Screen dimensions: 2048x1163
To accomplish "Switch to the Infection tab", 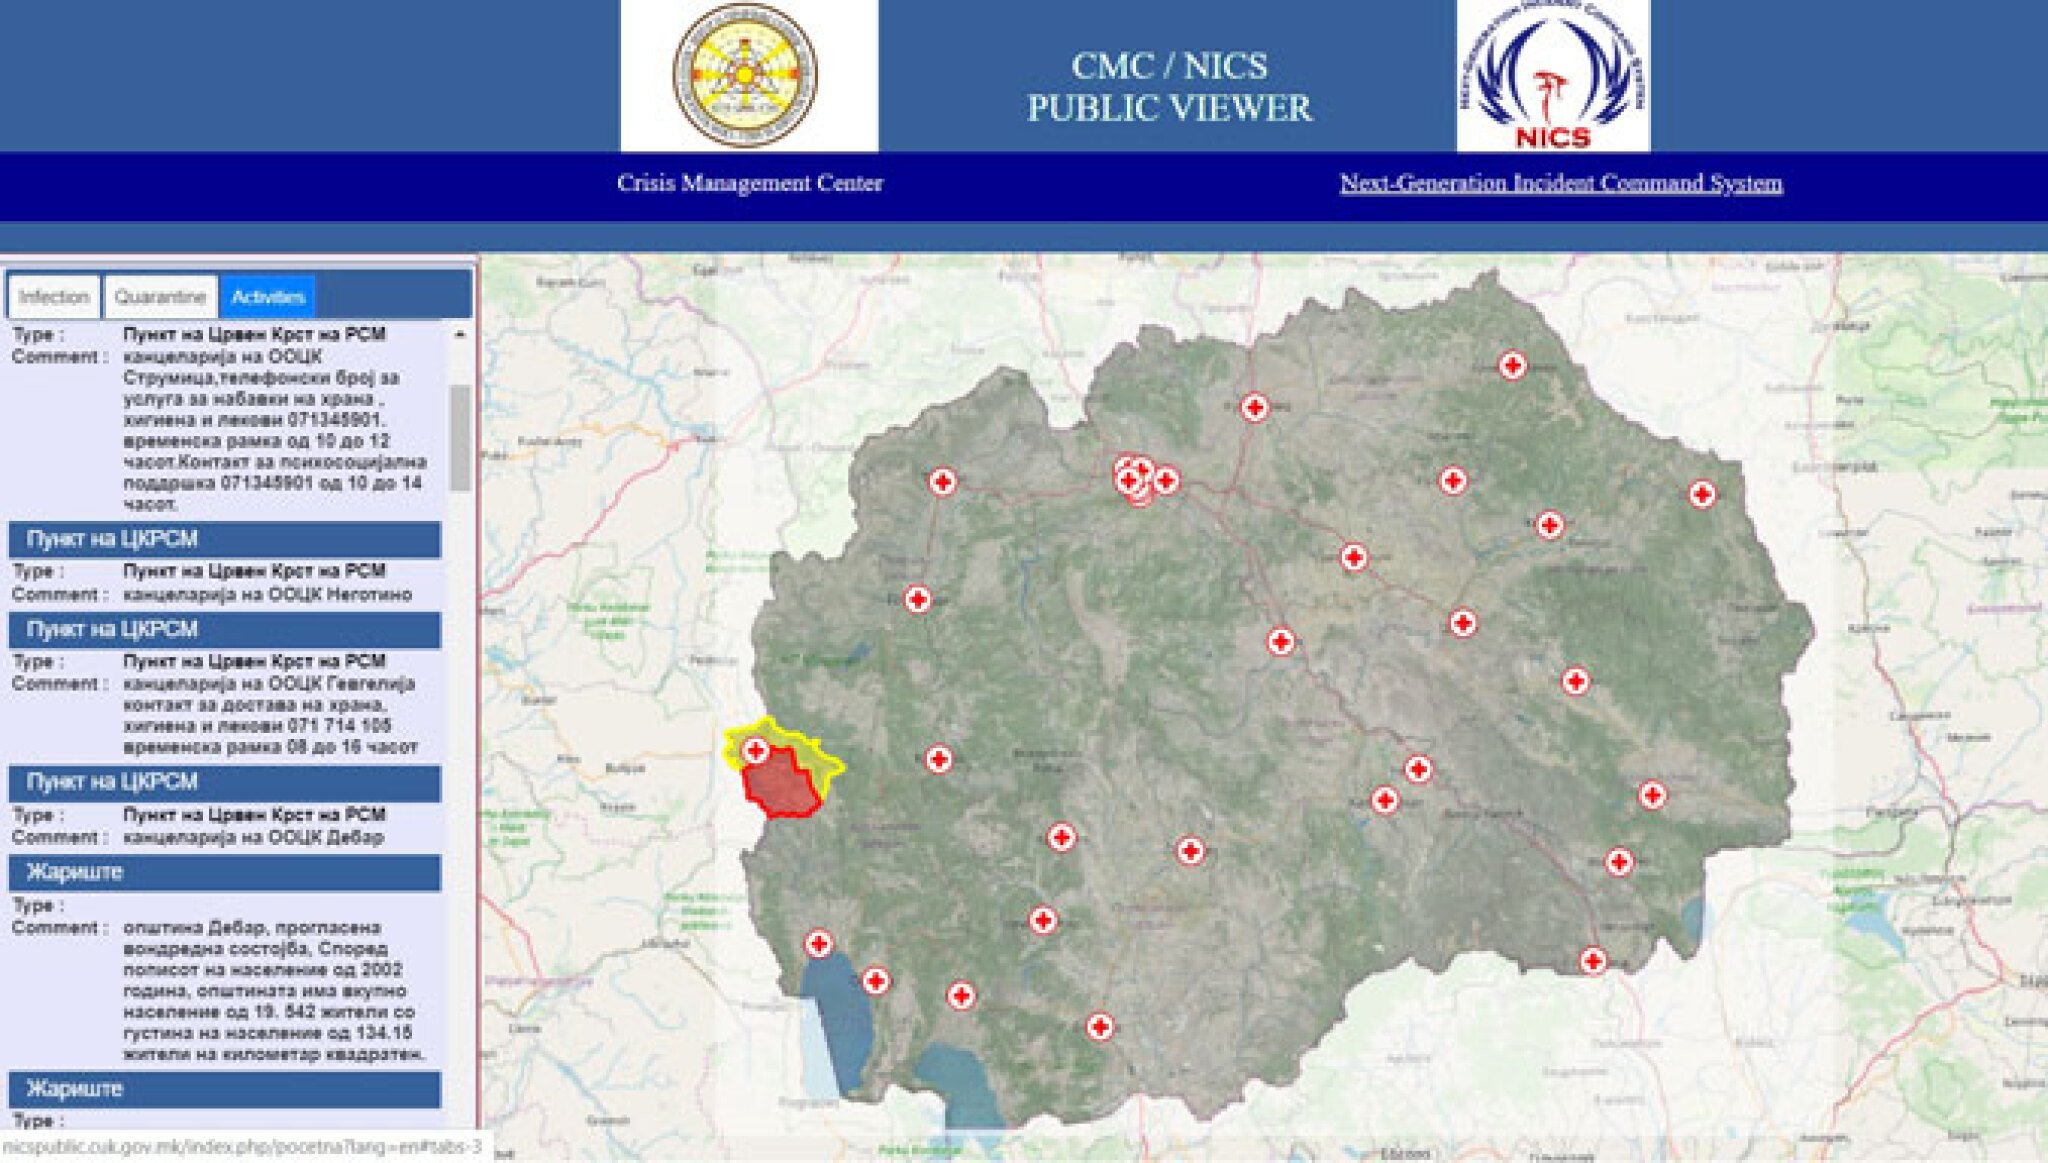I will [54, 297].
